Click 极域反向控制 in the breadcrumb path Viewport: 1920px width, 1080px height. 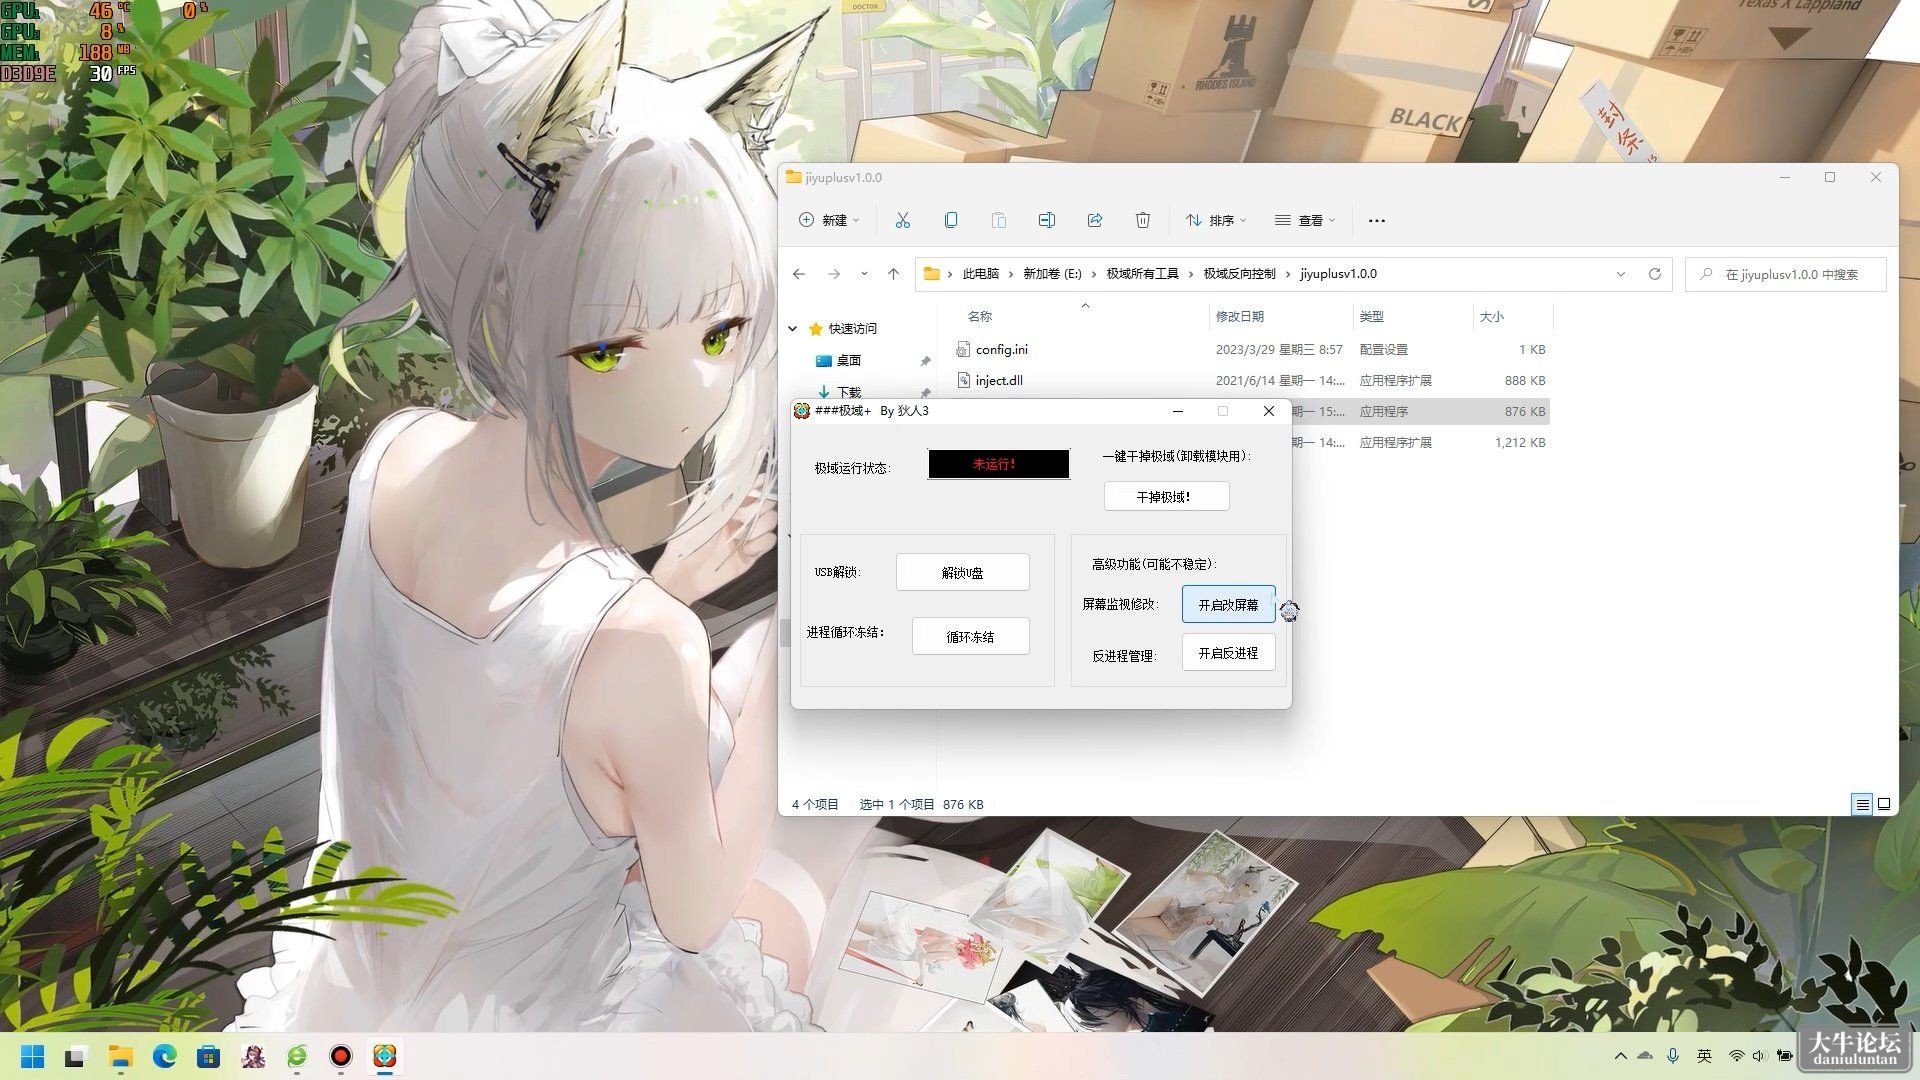coord(1239,274)
